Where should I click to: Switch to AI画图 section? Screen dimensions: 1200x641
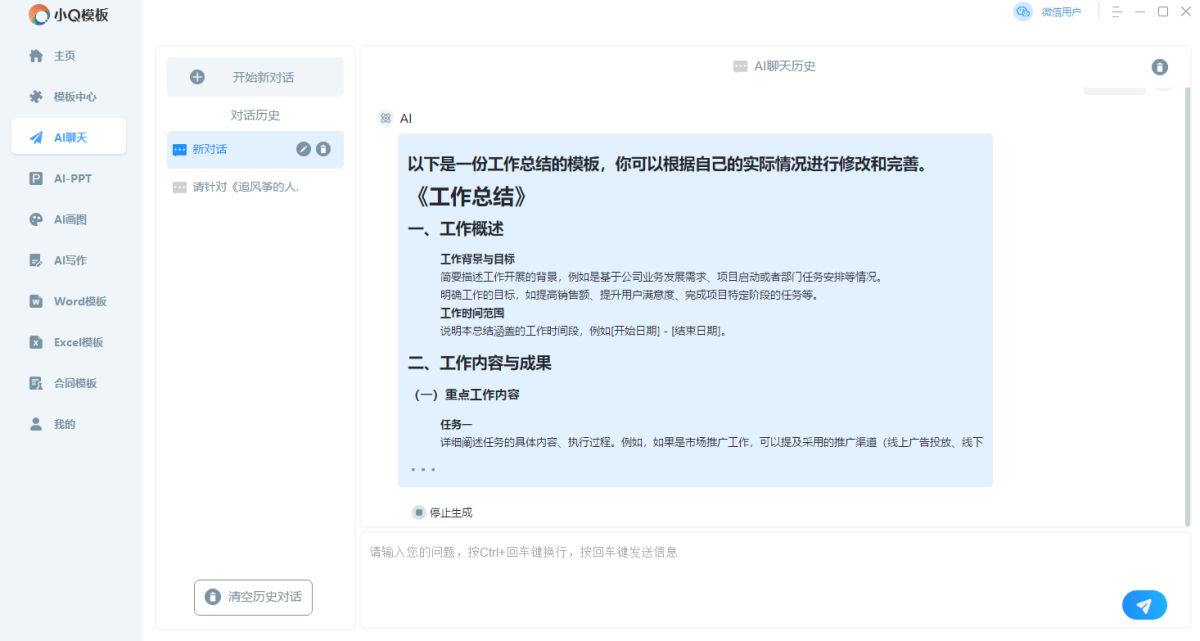(68, 220)
